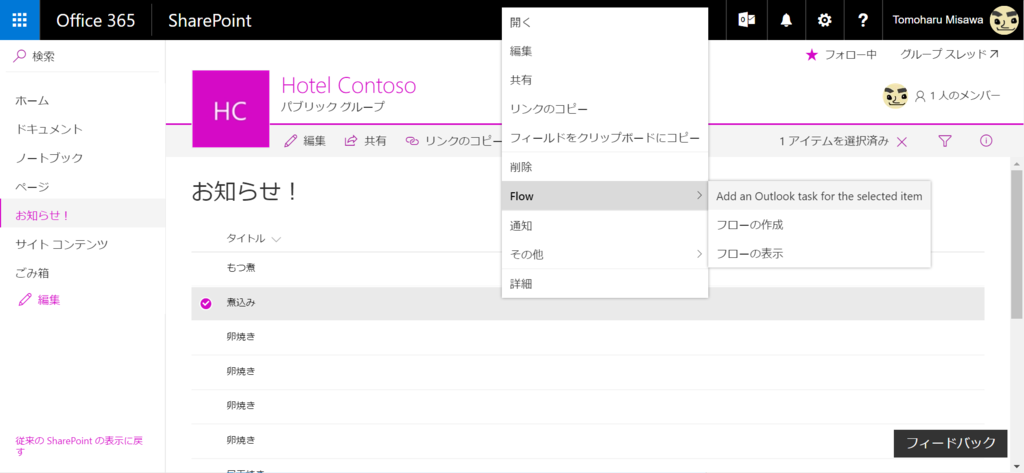Open the タイトル column sort dropdown
The width and height of the screenshot is (1024, 473).
[276, 239]
